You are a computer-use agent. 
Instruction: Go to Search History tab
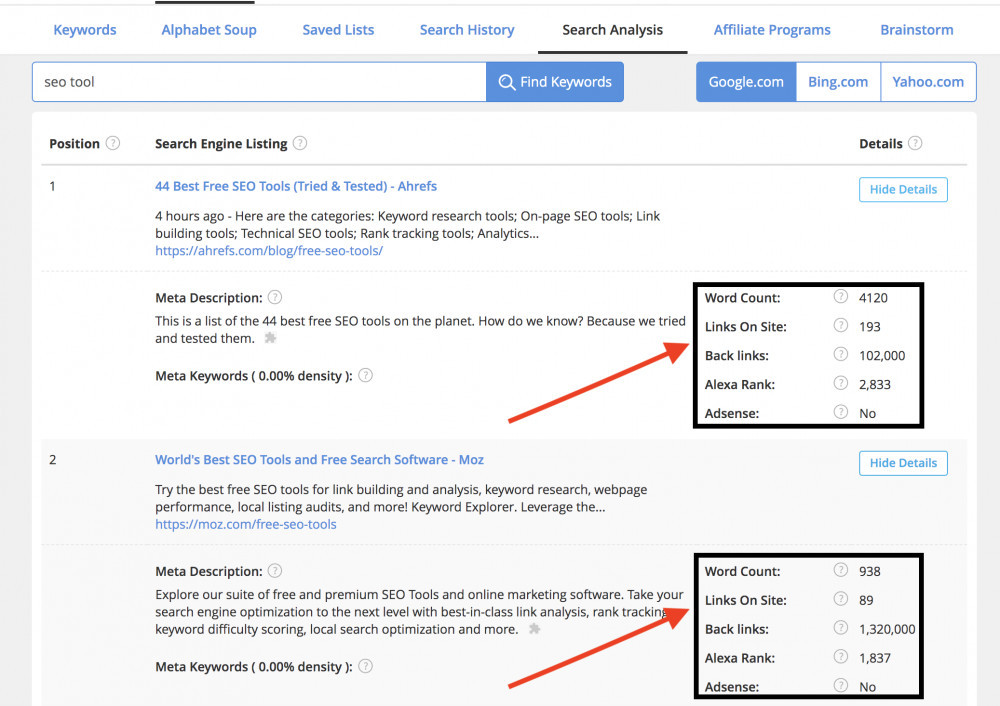click(467, 30)
